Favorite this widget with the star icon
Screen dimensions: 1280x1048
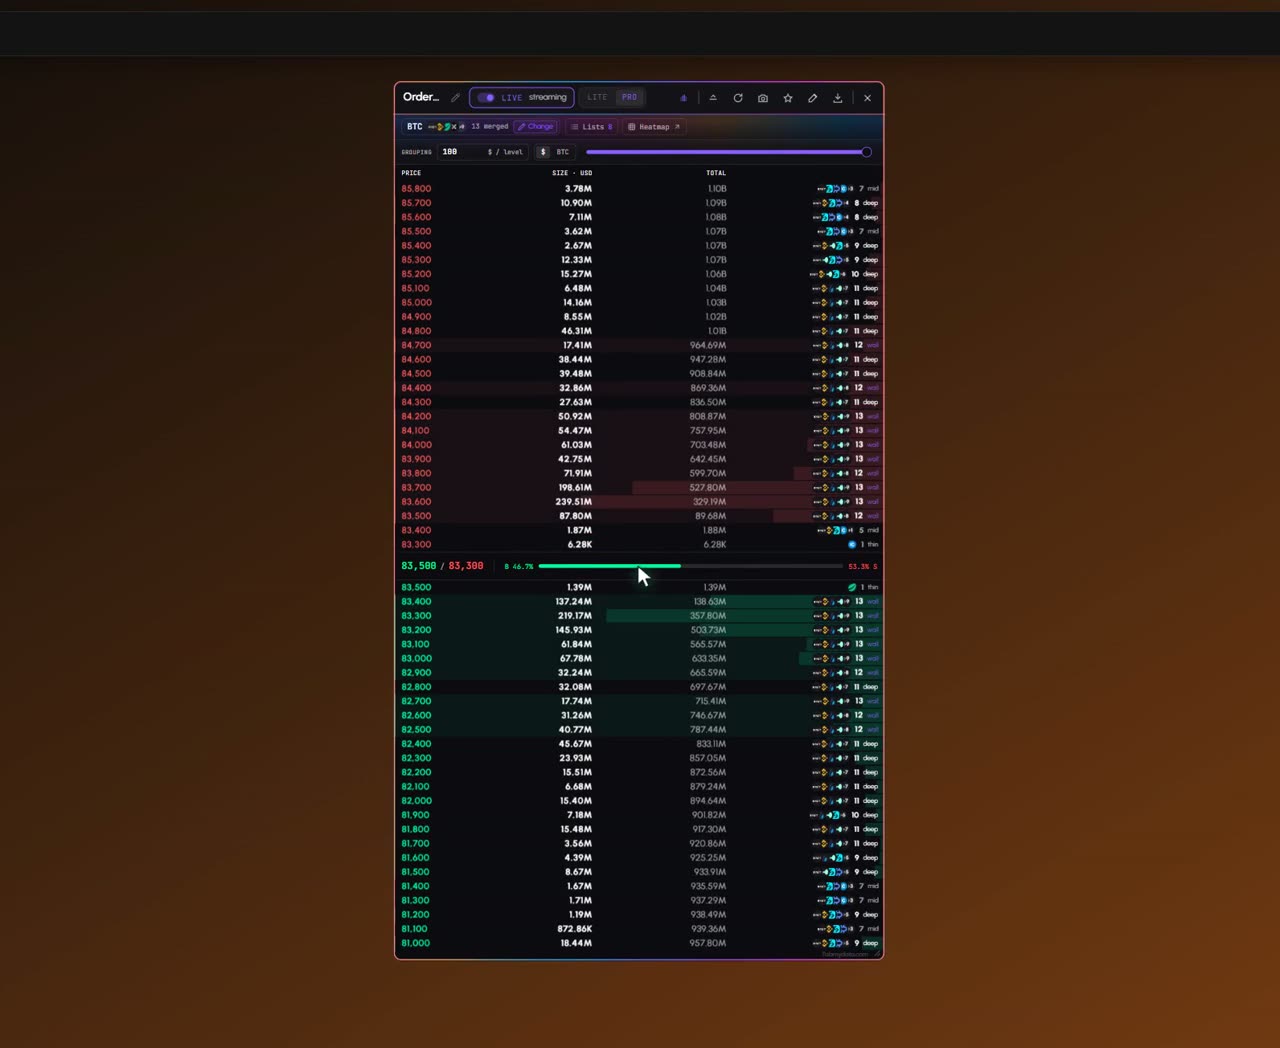788,98
